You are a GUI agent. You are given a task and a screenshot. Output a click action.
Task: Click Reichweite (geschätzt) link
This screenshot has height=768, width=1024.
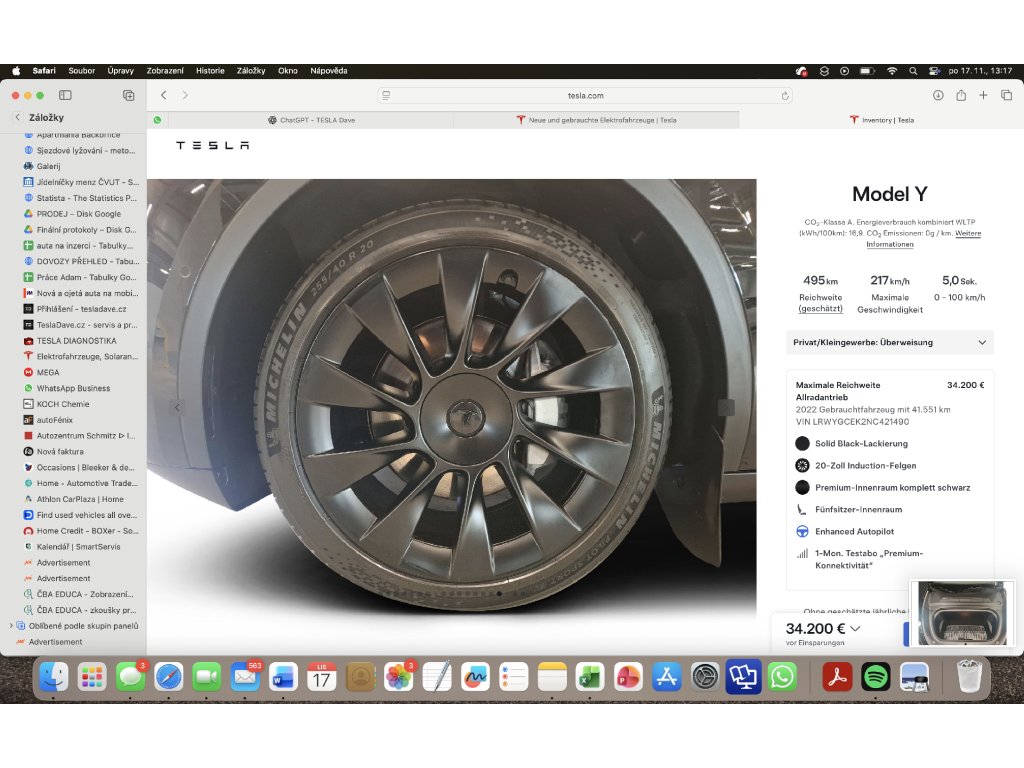click(821, 303)
